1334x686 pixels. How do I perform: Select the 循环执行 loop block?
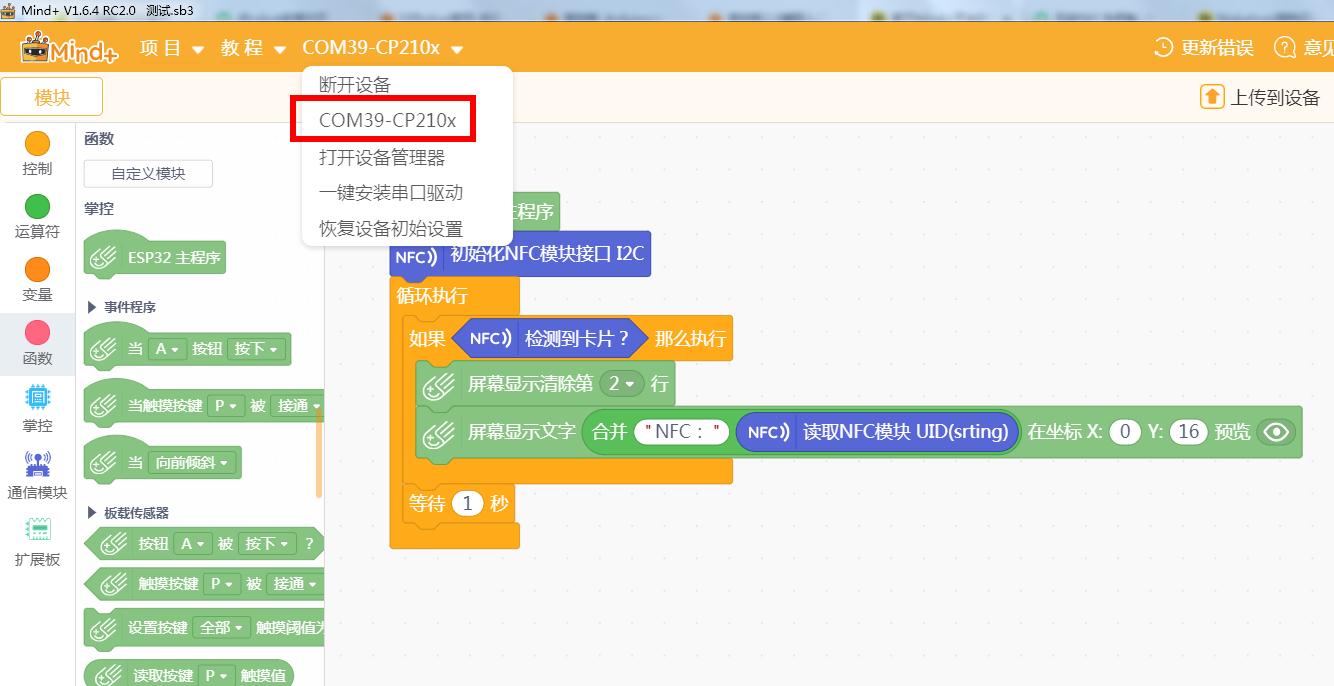[x=432, y=295]
